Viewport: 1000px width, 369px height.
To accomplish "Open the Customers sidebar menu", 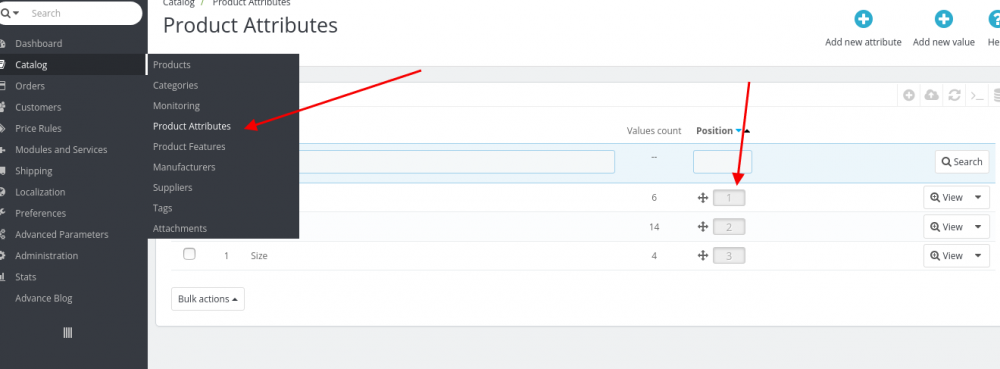I will click(x=38, y=107).
